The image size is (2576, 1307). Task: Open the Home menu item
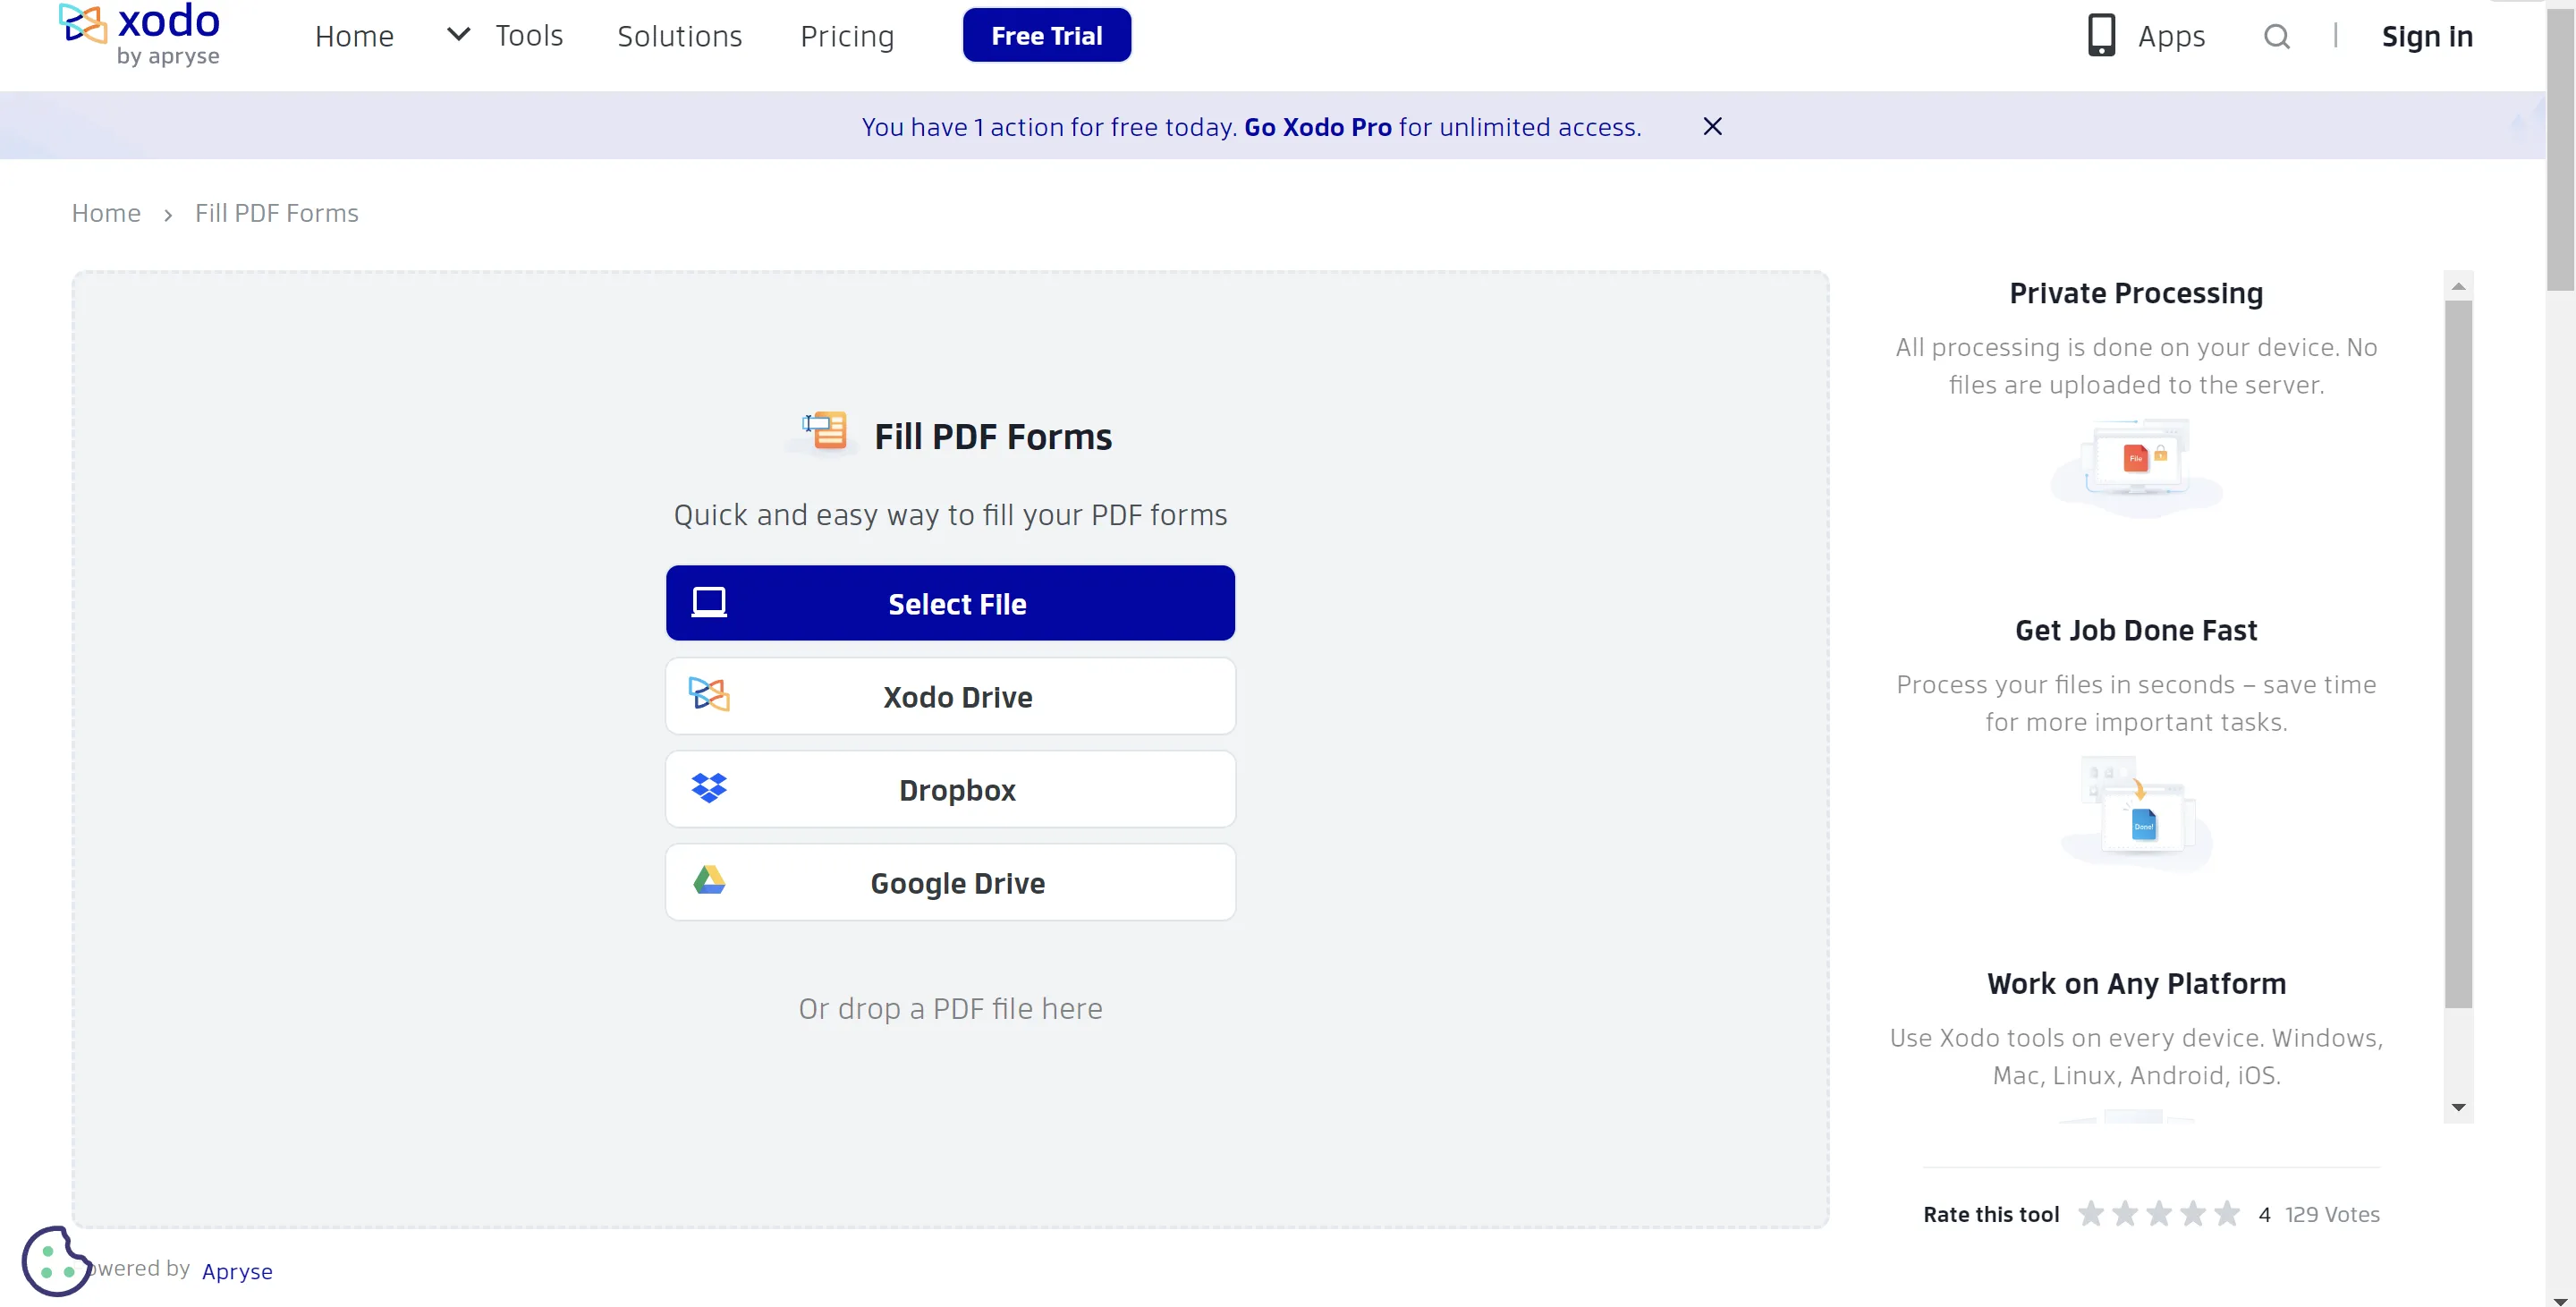pos(355,35)
